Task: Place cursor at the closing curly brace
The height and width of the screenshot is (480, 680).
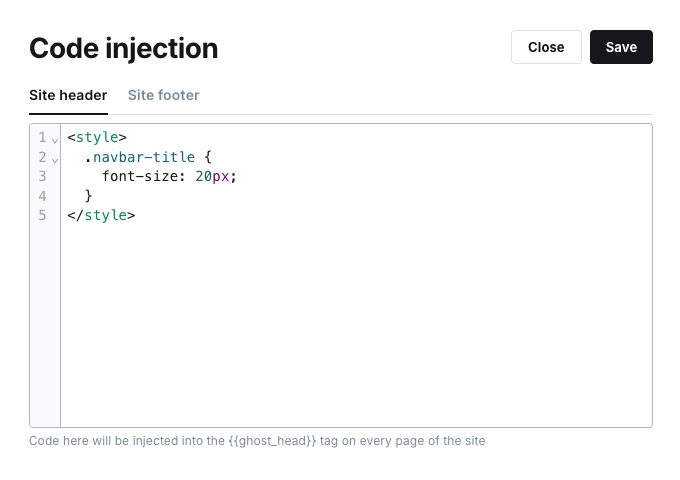Action: (89, 196)
